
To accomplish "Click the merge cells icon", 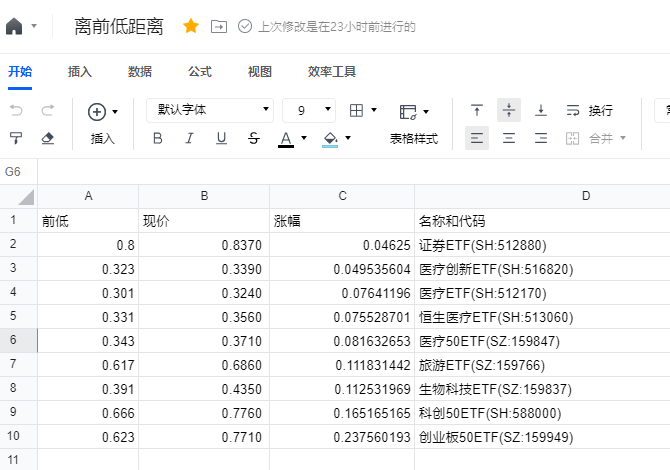I will pyautogui.click(x=573, y=138).
